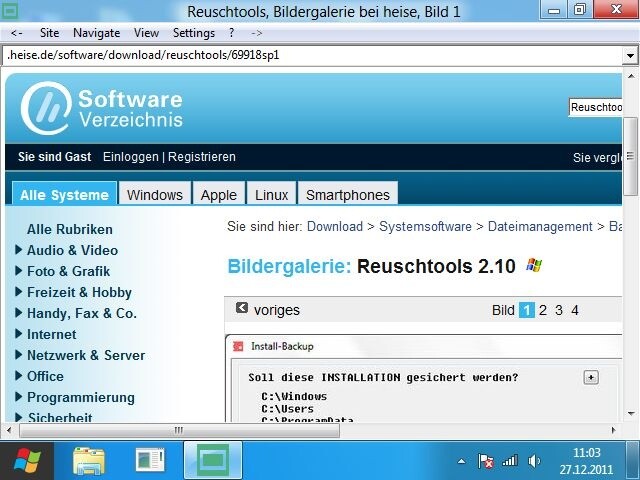Image resolution: width=640 pixels, height=480 pixels.
Task: Click the Reuschtools search field
Action: (x=596, y=107)
